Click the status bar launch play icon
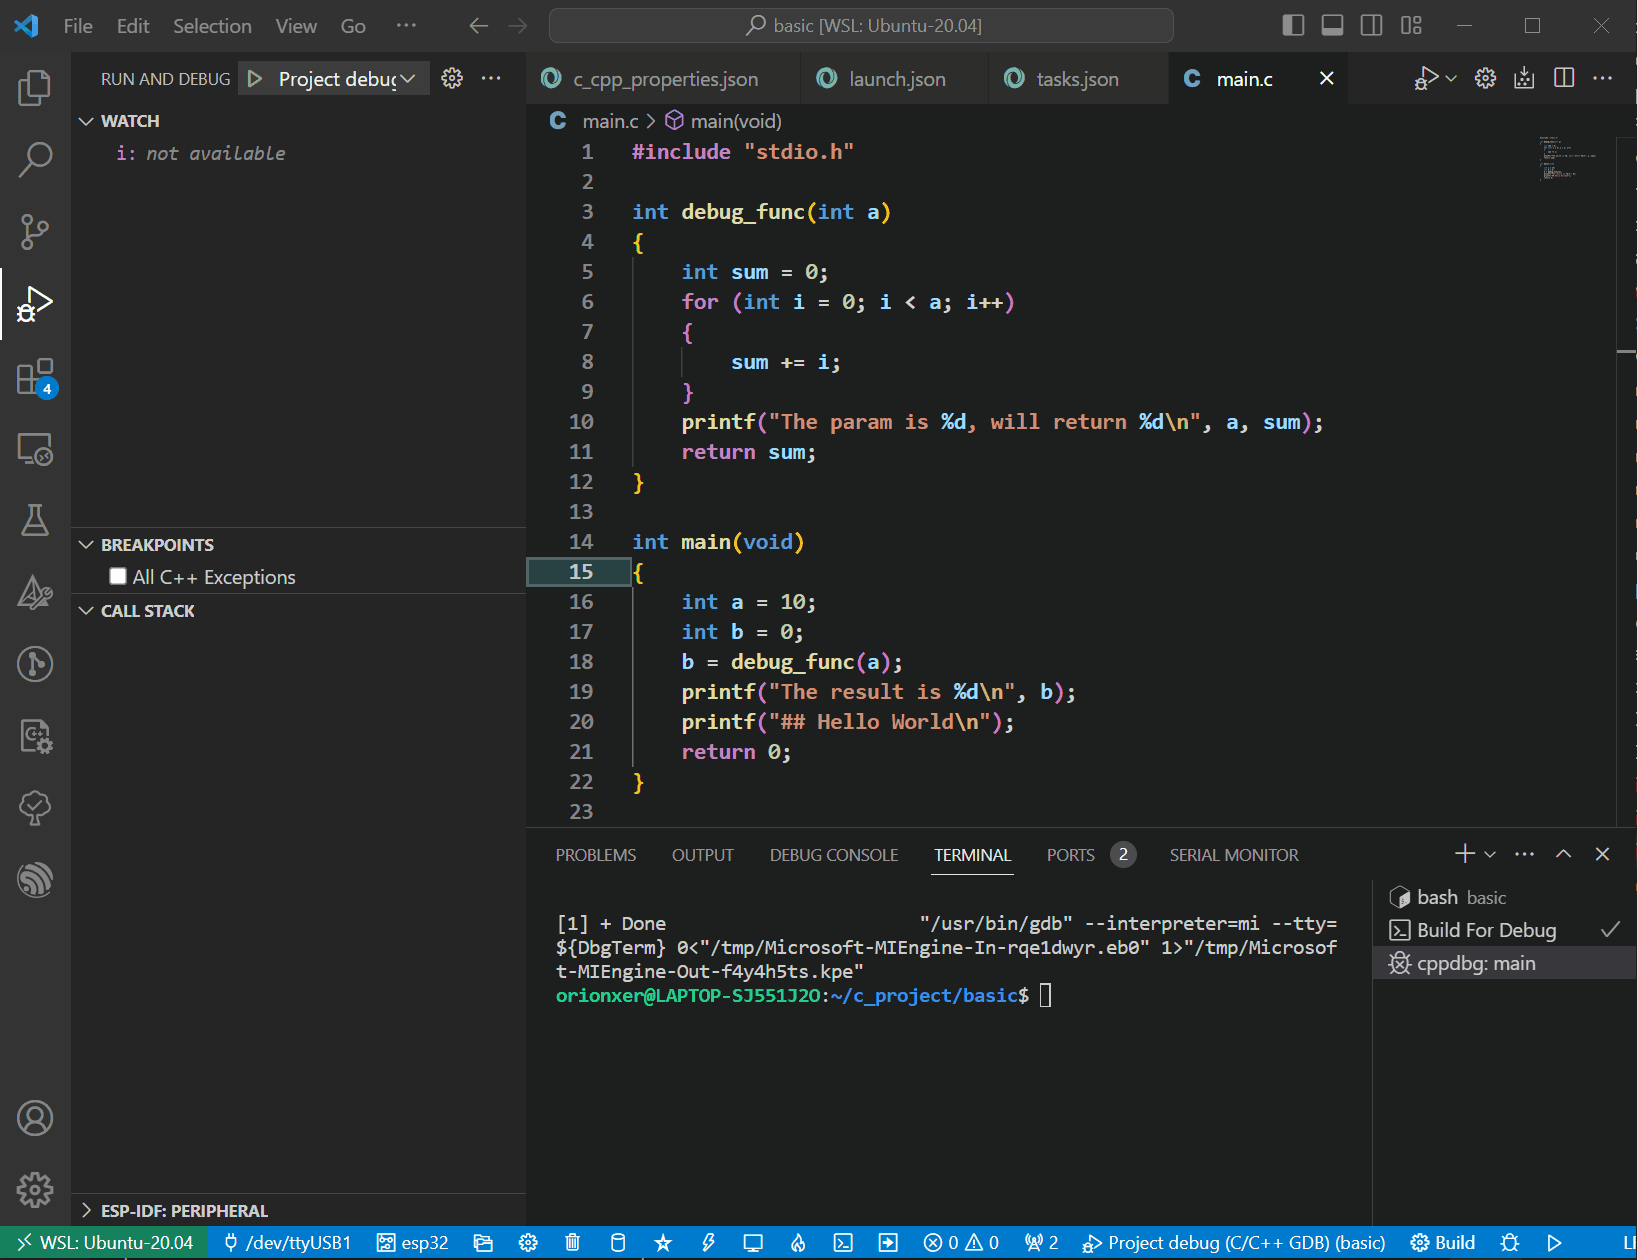1638x1260 pixels. point(1554,1243)
